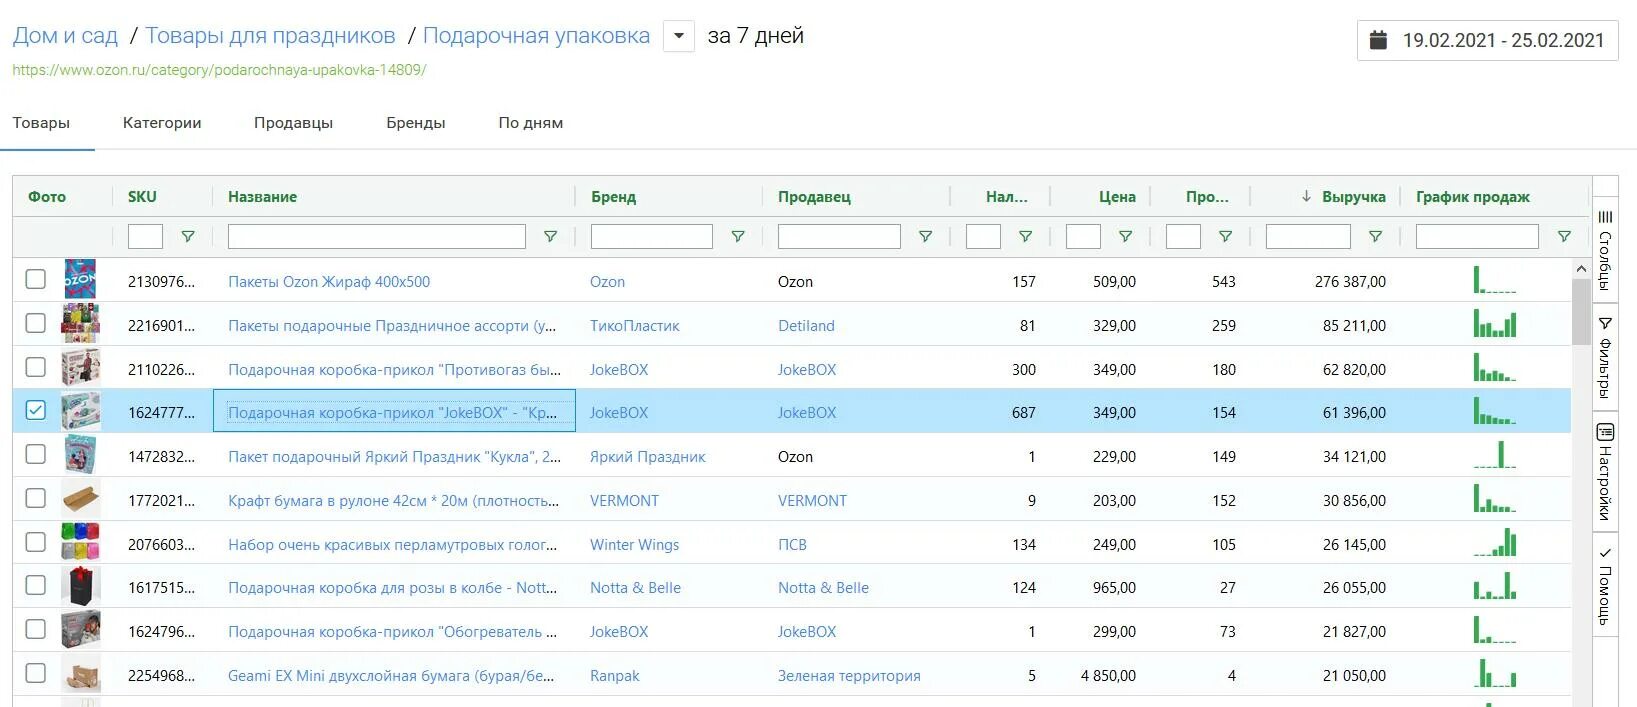Click the Notta & Belle product thumbnail
This screenshot has height=707, width=1637.
[80, 586]
